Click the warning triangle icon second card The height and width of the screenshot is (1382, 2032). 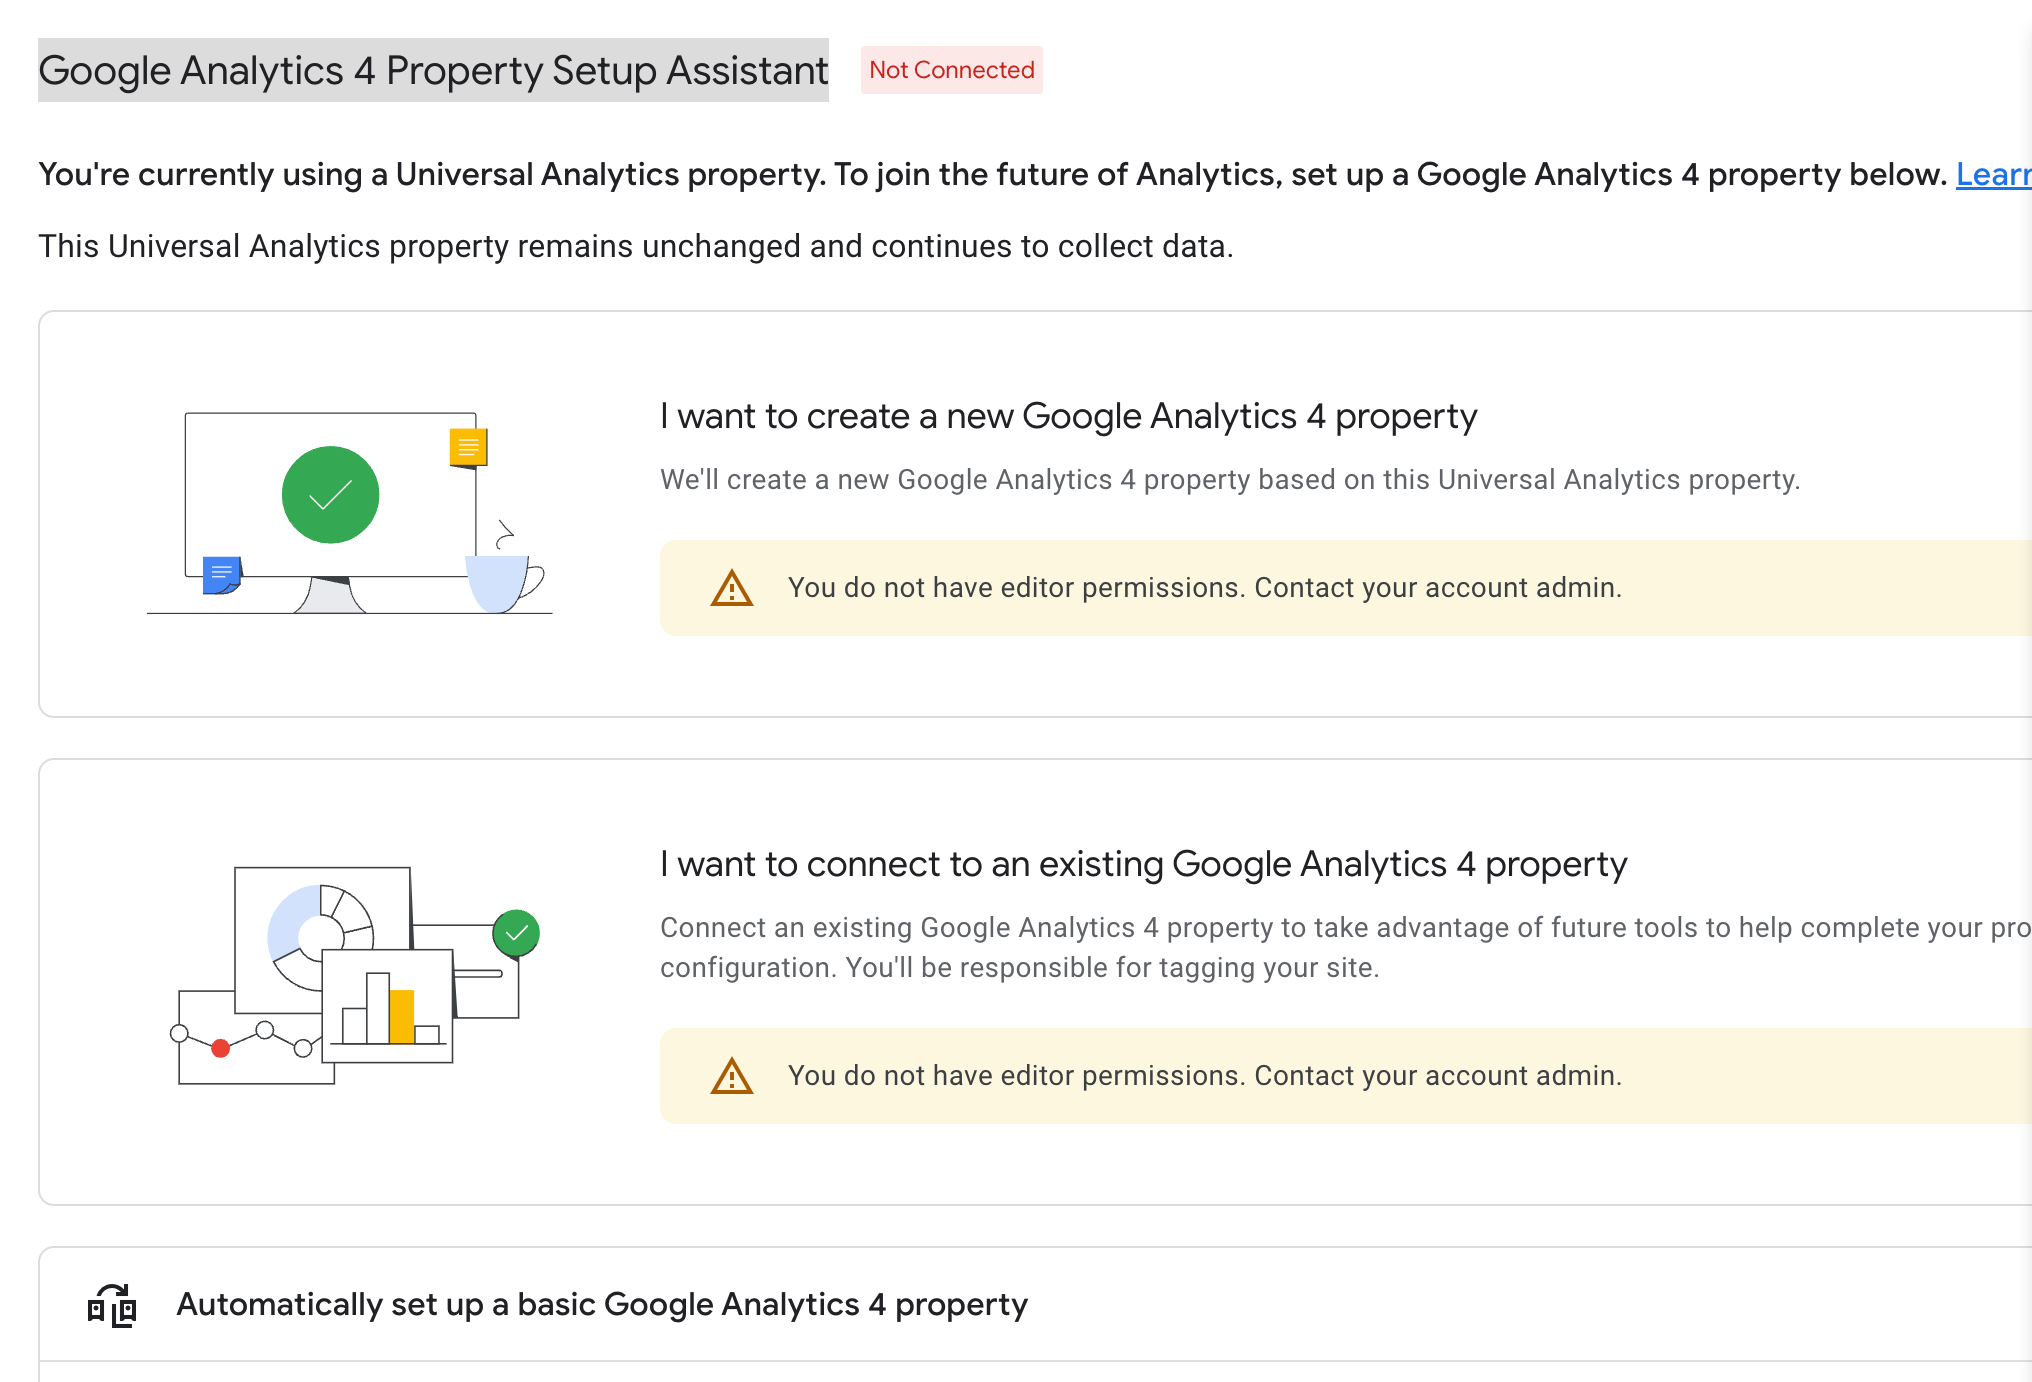point(731,1077)
